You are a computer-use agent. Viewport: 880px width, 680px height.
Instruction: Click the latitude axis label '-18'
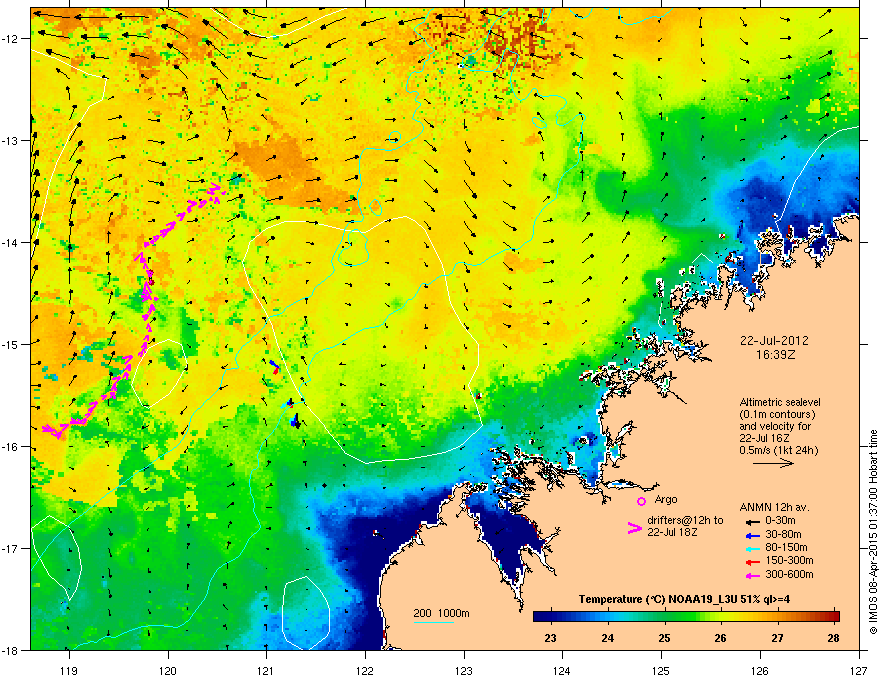(10, 650)
